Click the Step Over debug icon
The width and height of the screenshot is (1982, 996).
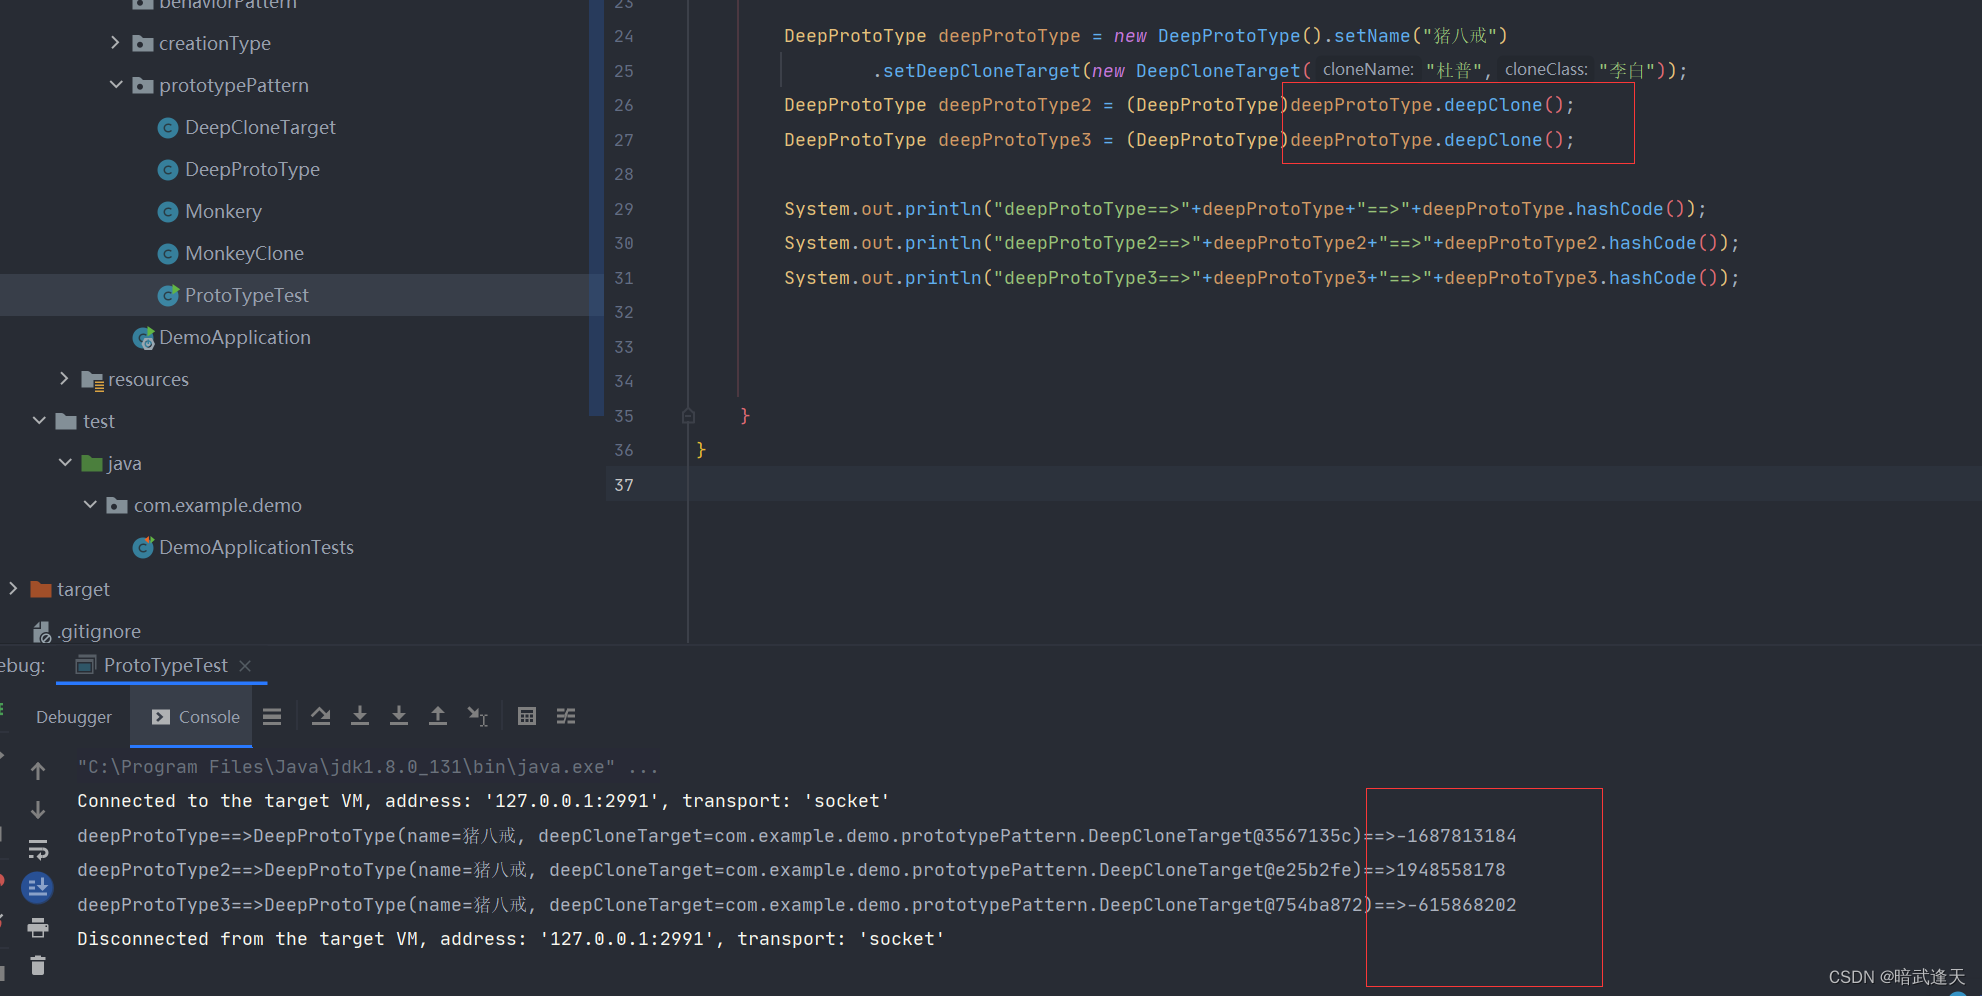coord(320,716)
